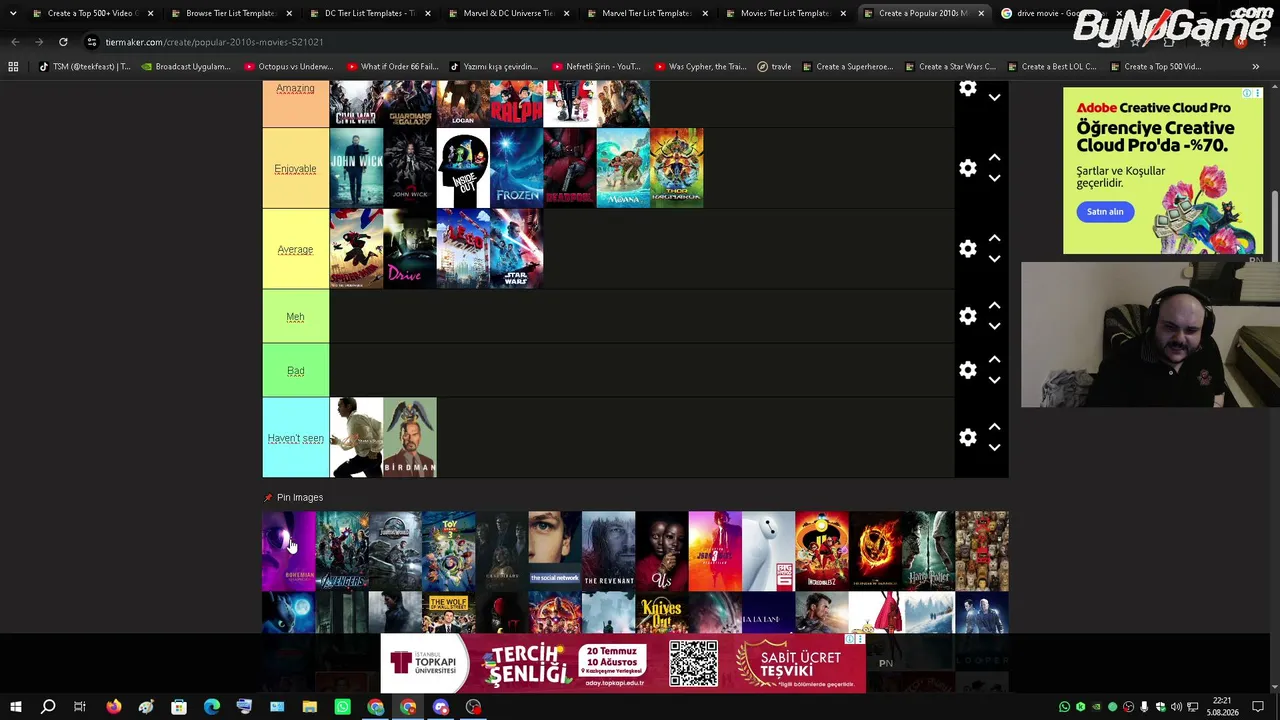Move the Average tier up
The image size is (1280, 720).
coord(994,239)
